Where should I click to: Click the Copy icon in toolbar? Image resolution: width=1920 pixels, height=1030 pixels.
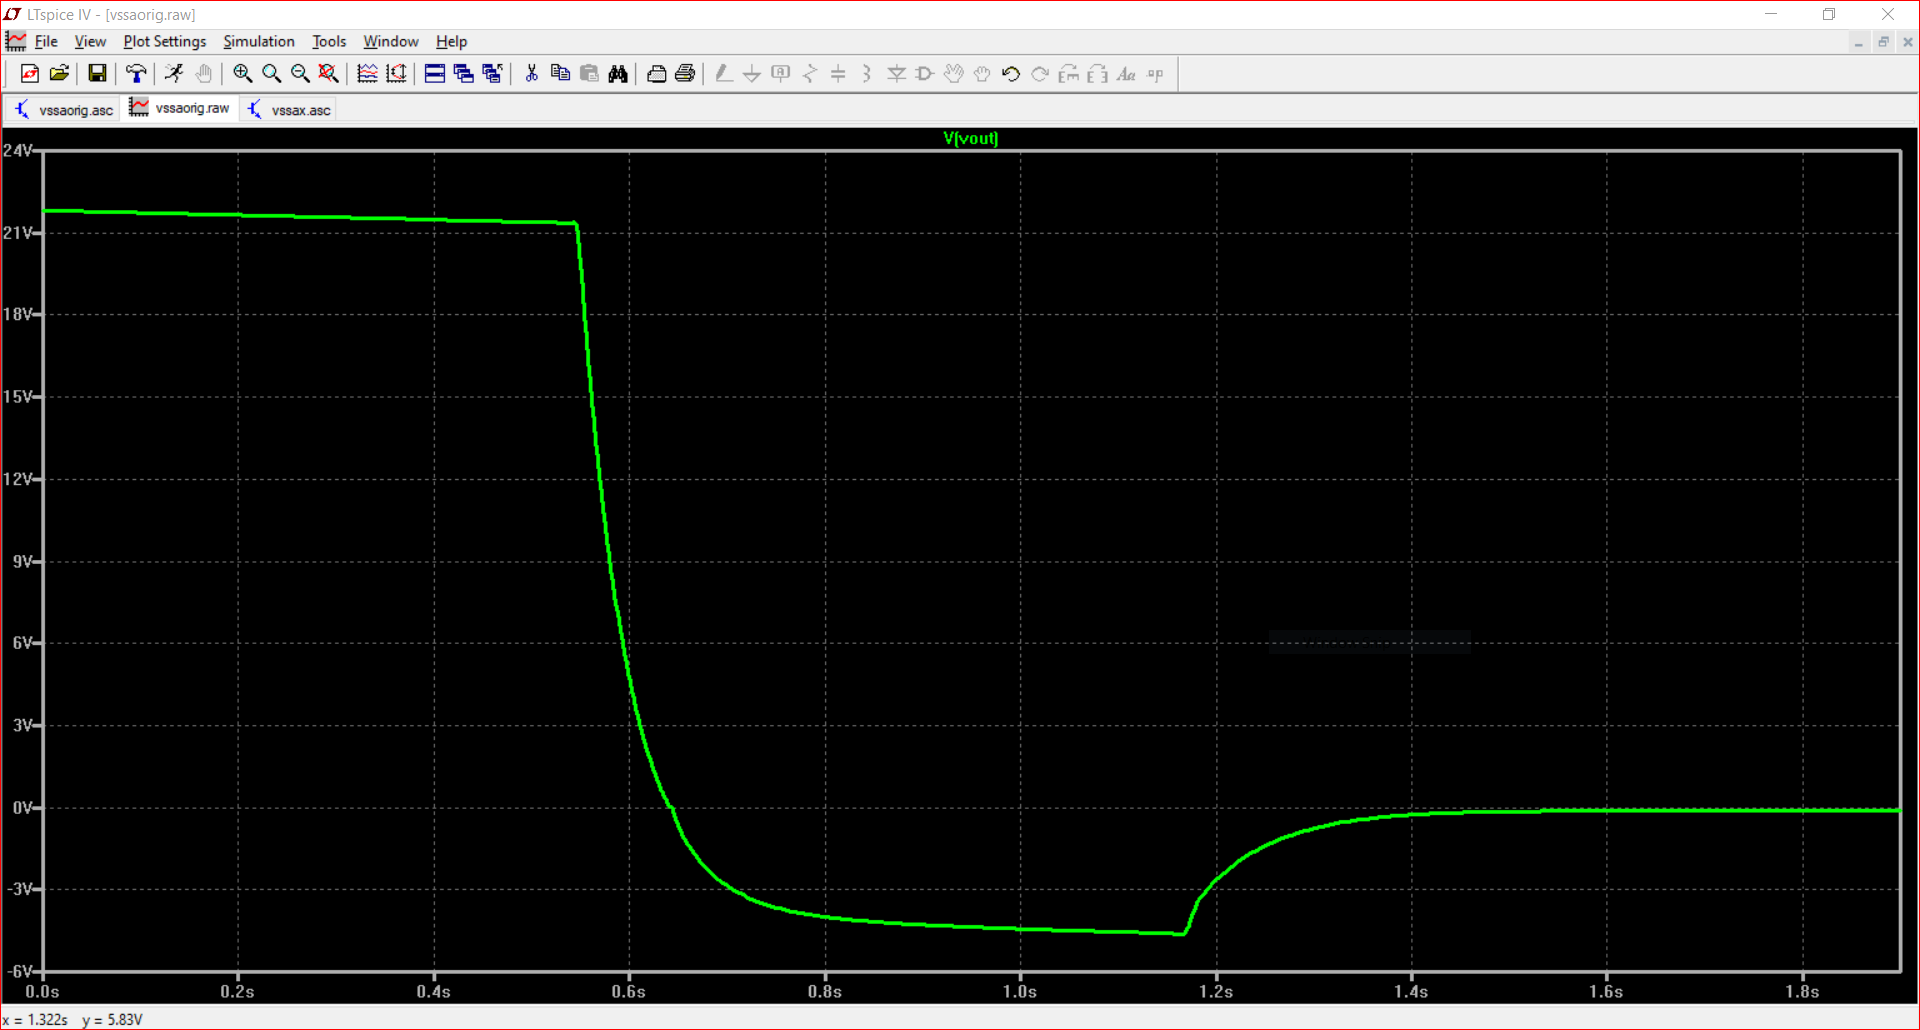[560, 74]
